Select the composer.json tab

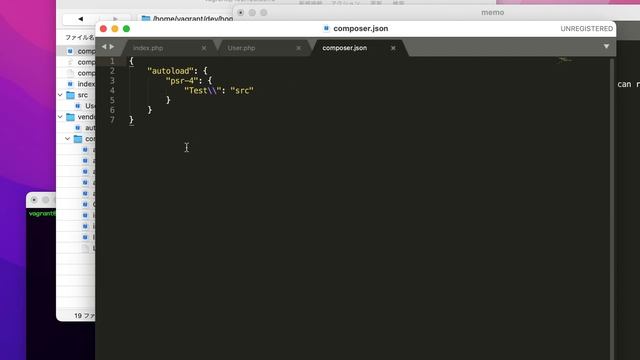[x=344, y=48]
